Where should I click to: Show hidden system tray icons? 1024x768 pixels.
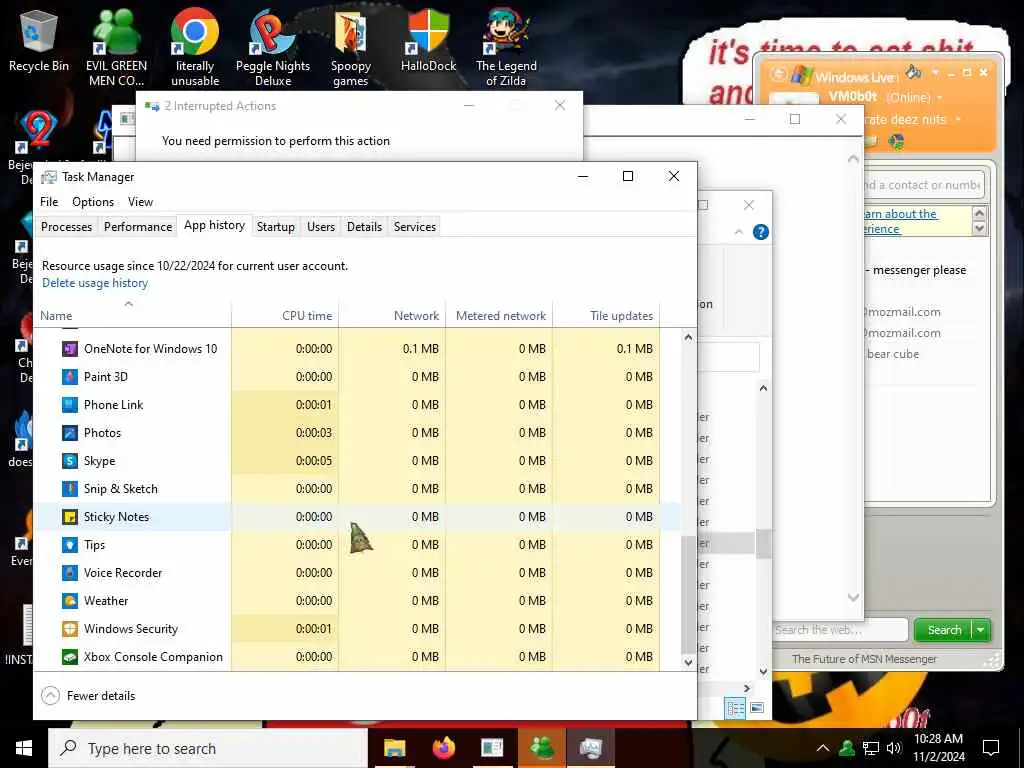pos(823,748)
